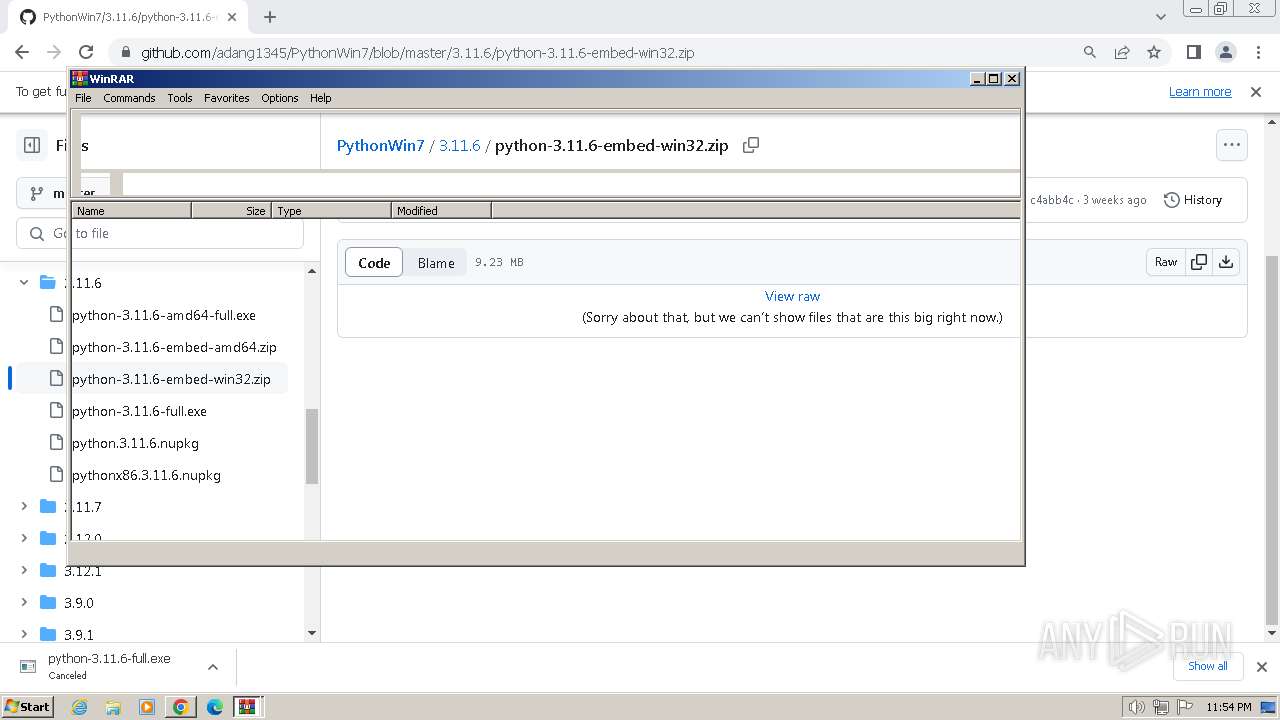Open the Windows Start menu

click(27, 706)
